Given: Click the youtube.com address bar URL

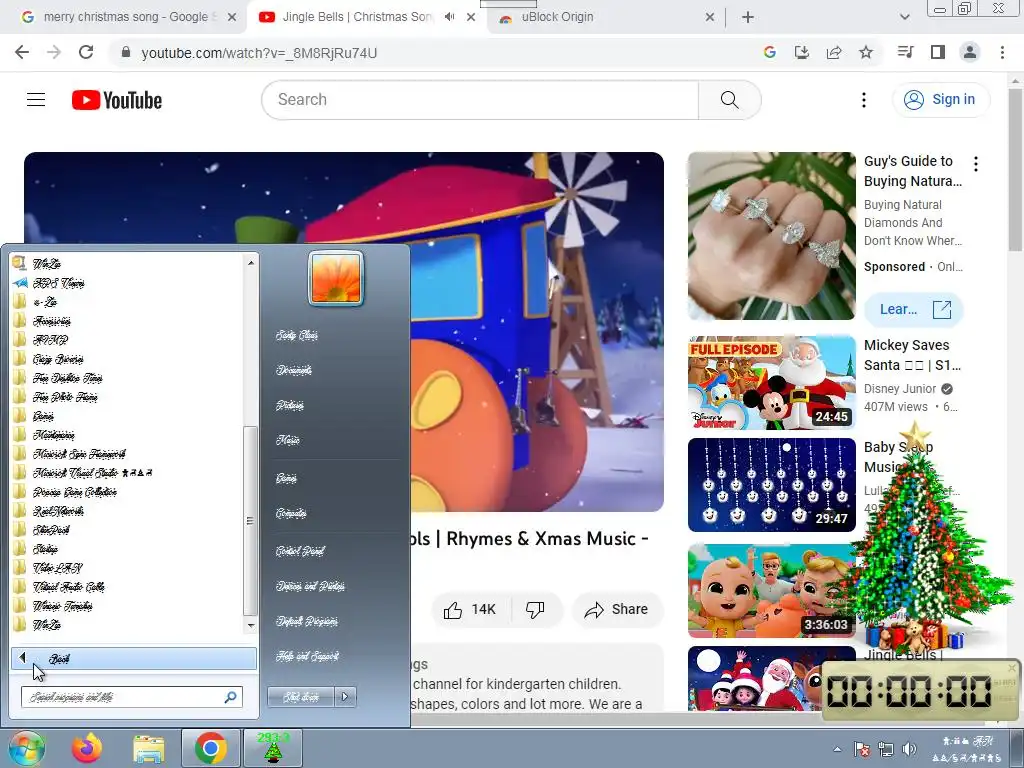Looking at the screenshot, I should pos(259,53).
